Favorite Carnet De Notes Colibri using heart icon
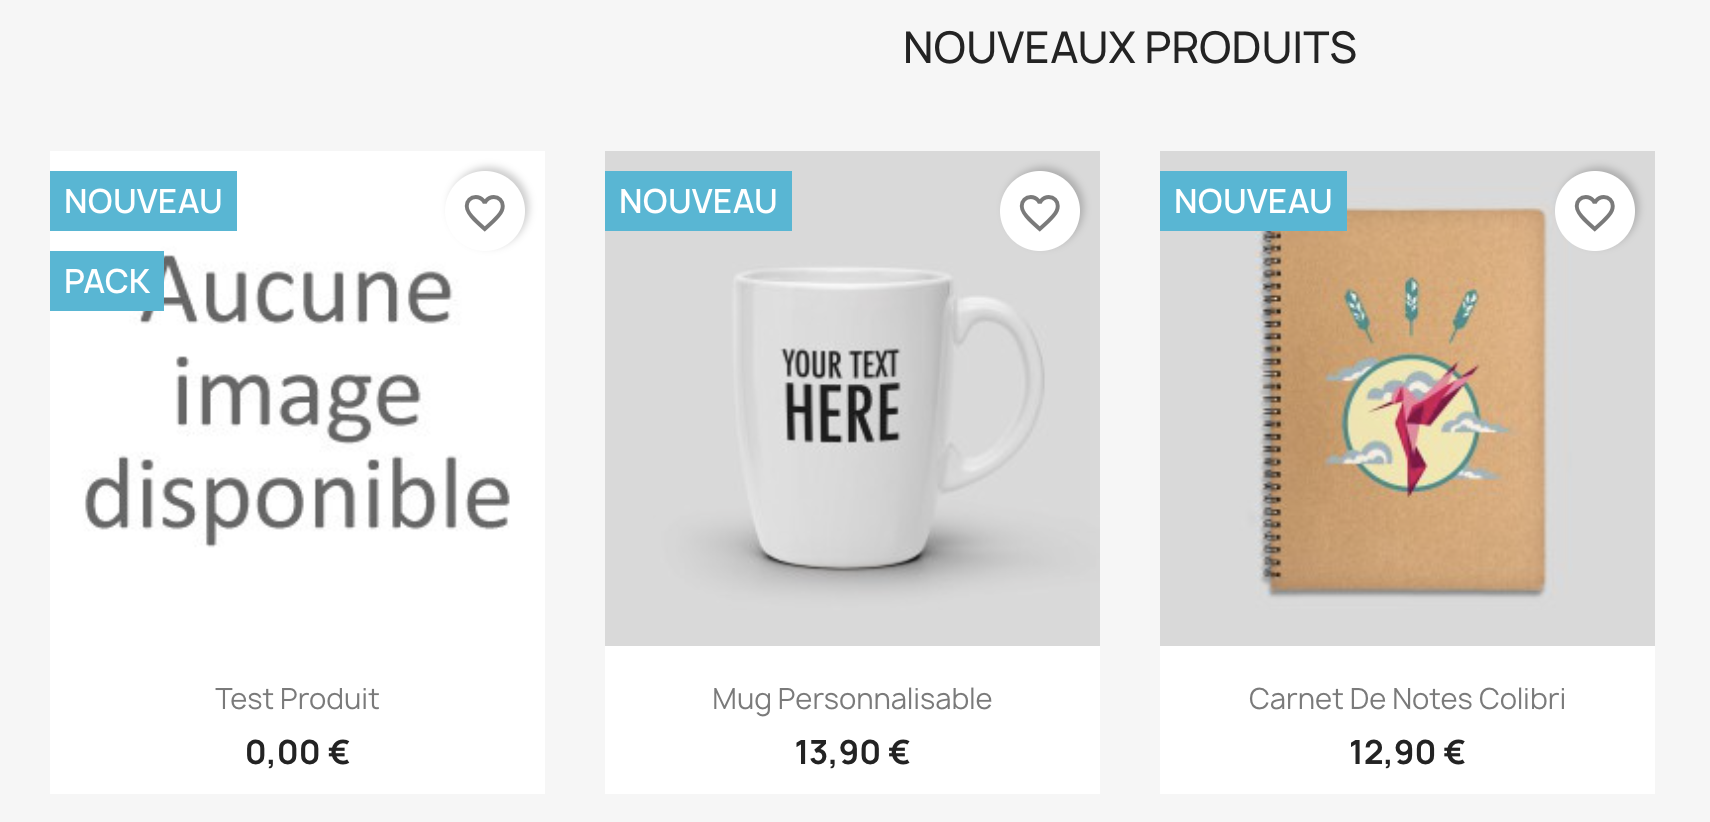The width and height of the screenshot is (1710, 822). 1595,210
